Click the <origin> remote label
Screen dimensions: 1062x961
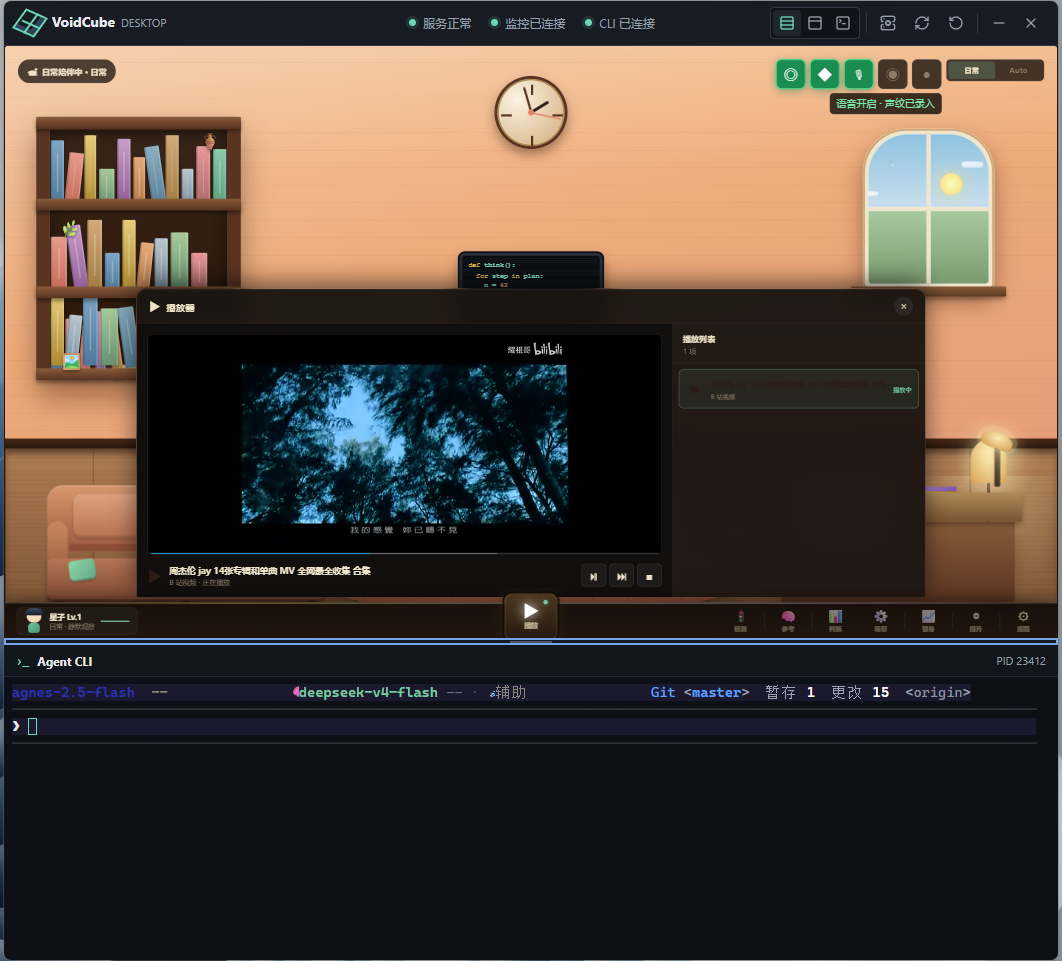937,692
